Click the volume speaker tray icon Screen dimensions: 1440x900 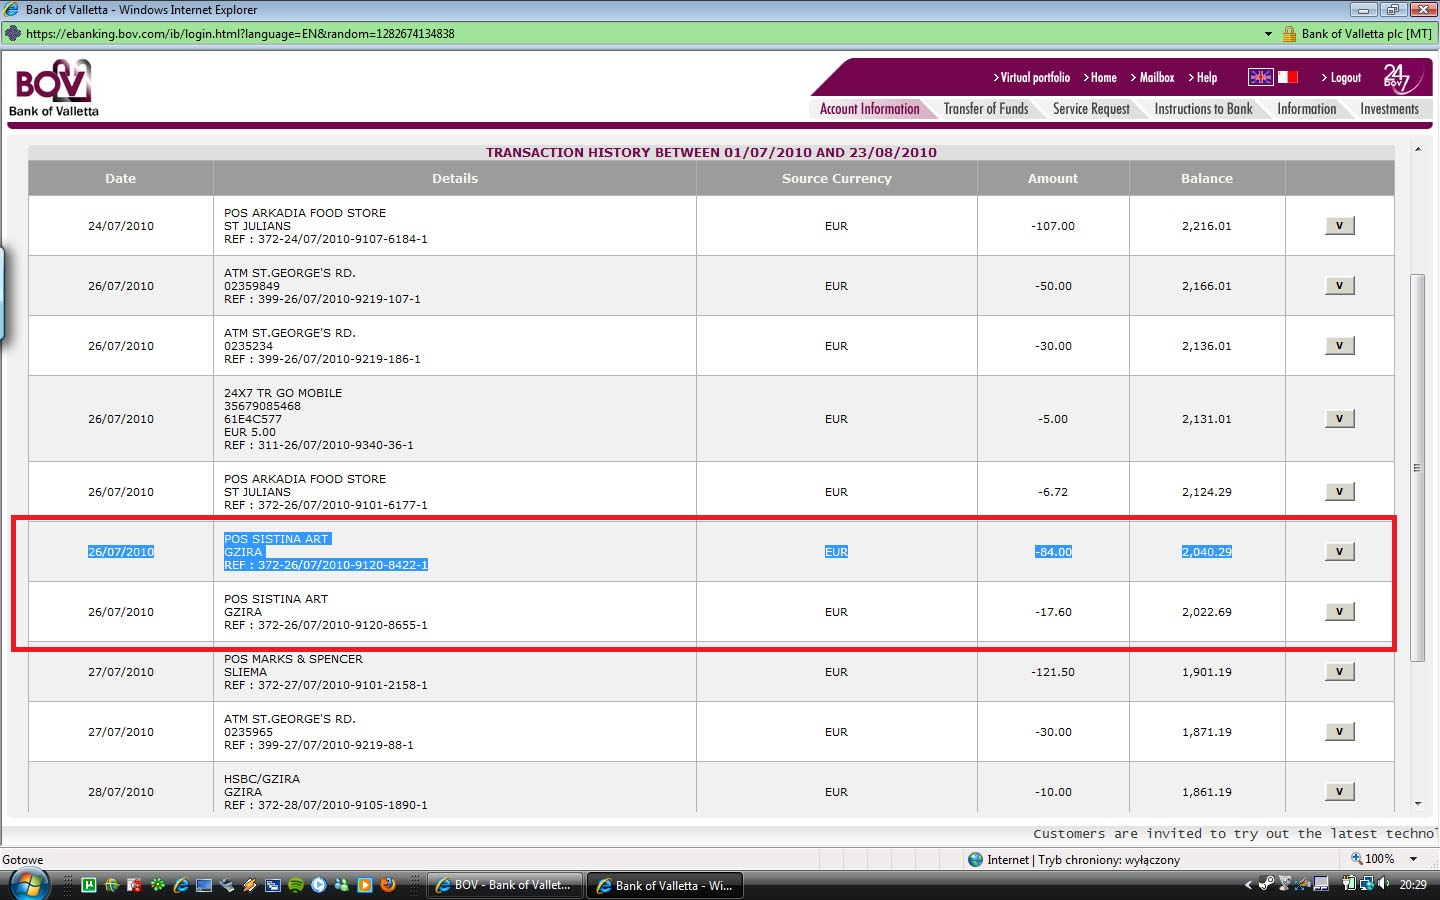tap(1383, 884)
